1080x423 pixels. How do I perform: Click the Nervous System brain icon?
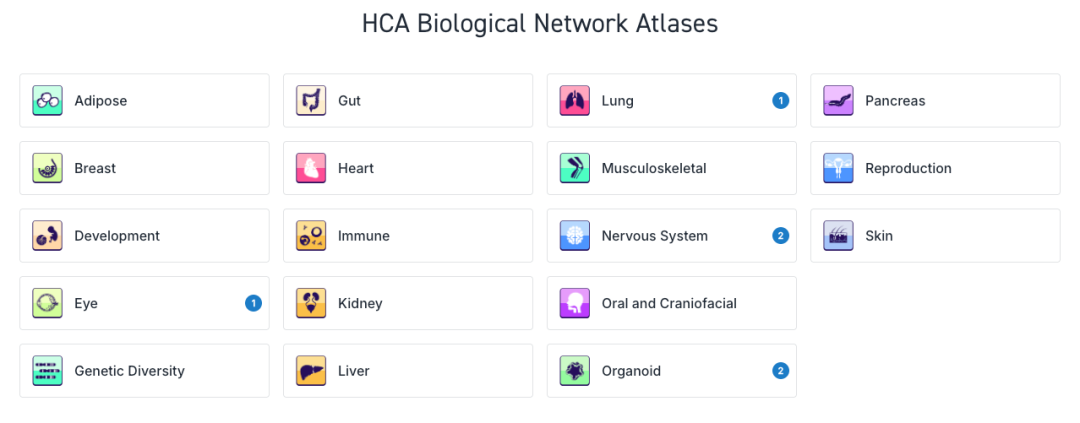coord(575,236)
